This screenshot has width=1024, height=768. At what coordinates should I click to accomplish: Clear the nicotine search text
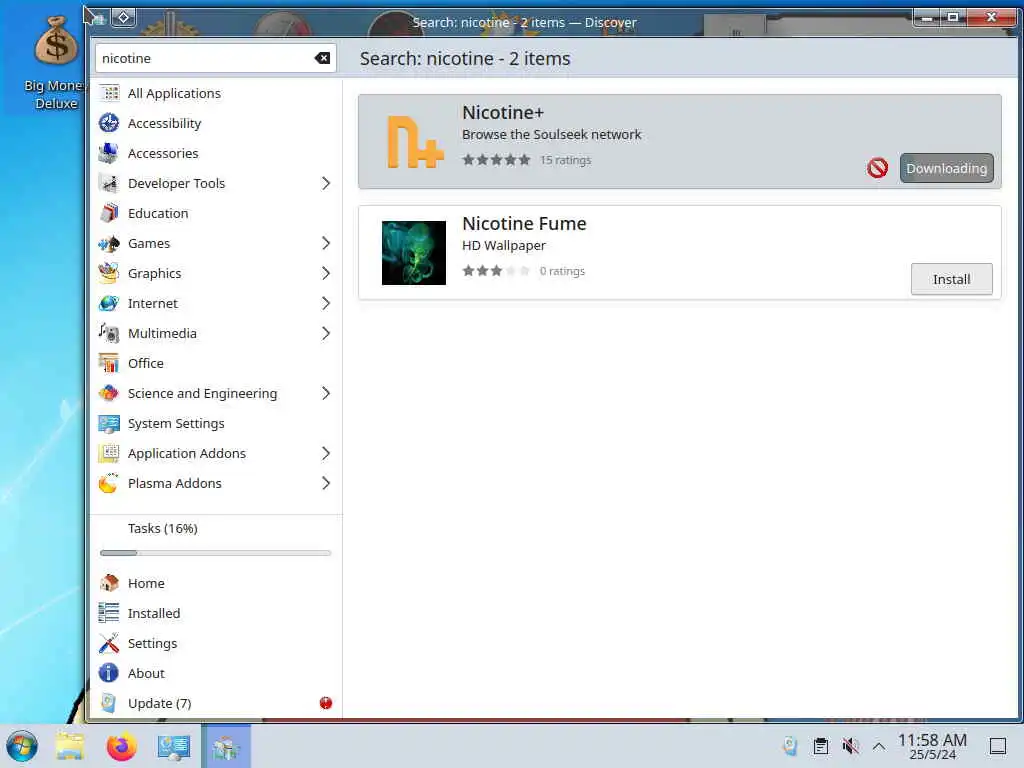click(x=322, y=58)
